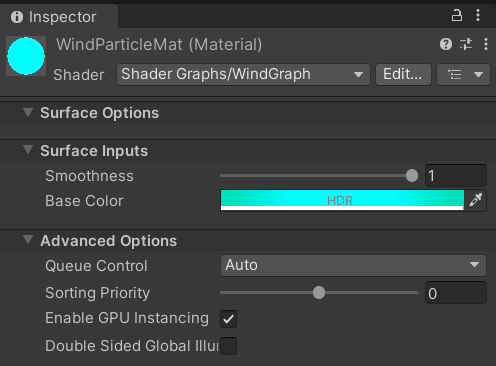
Task: Click the material presets slider icon
Action: click(466, 44)
